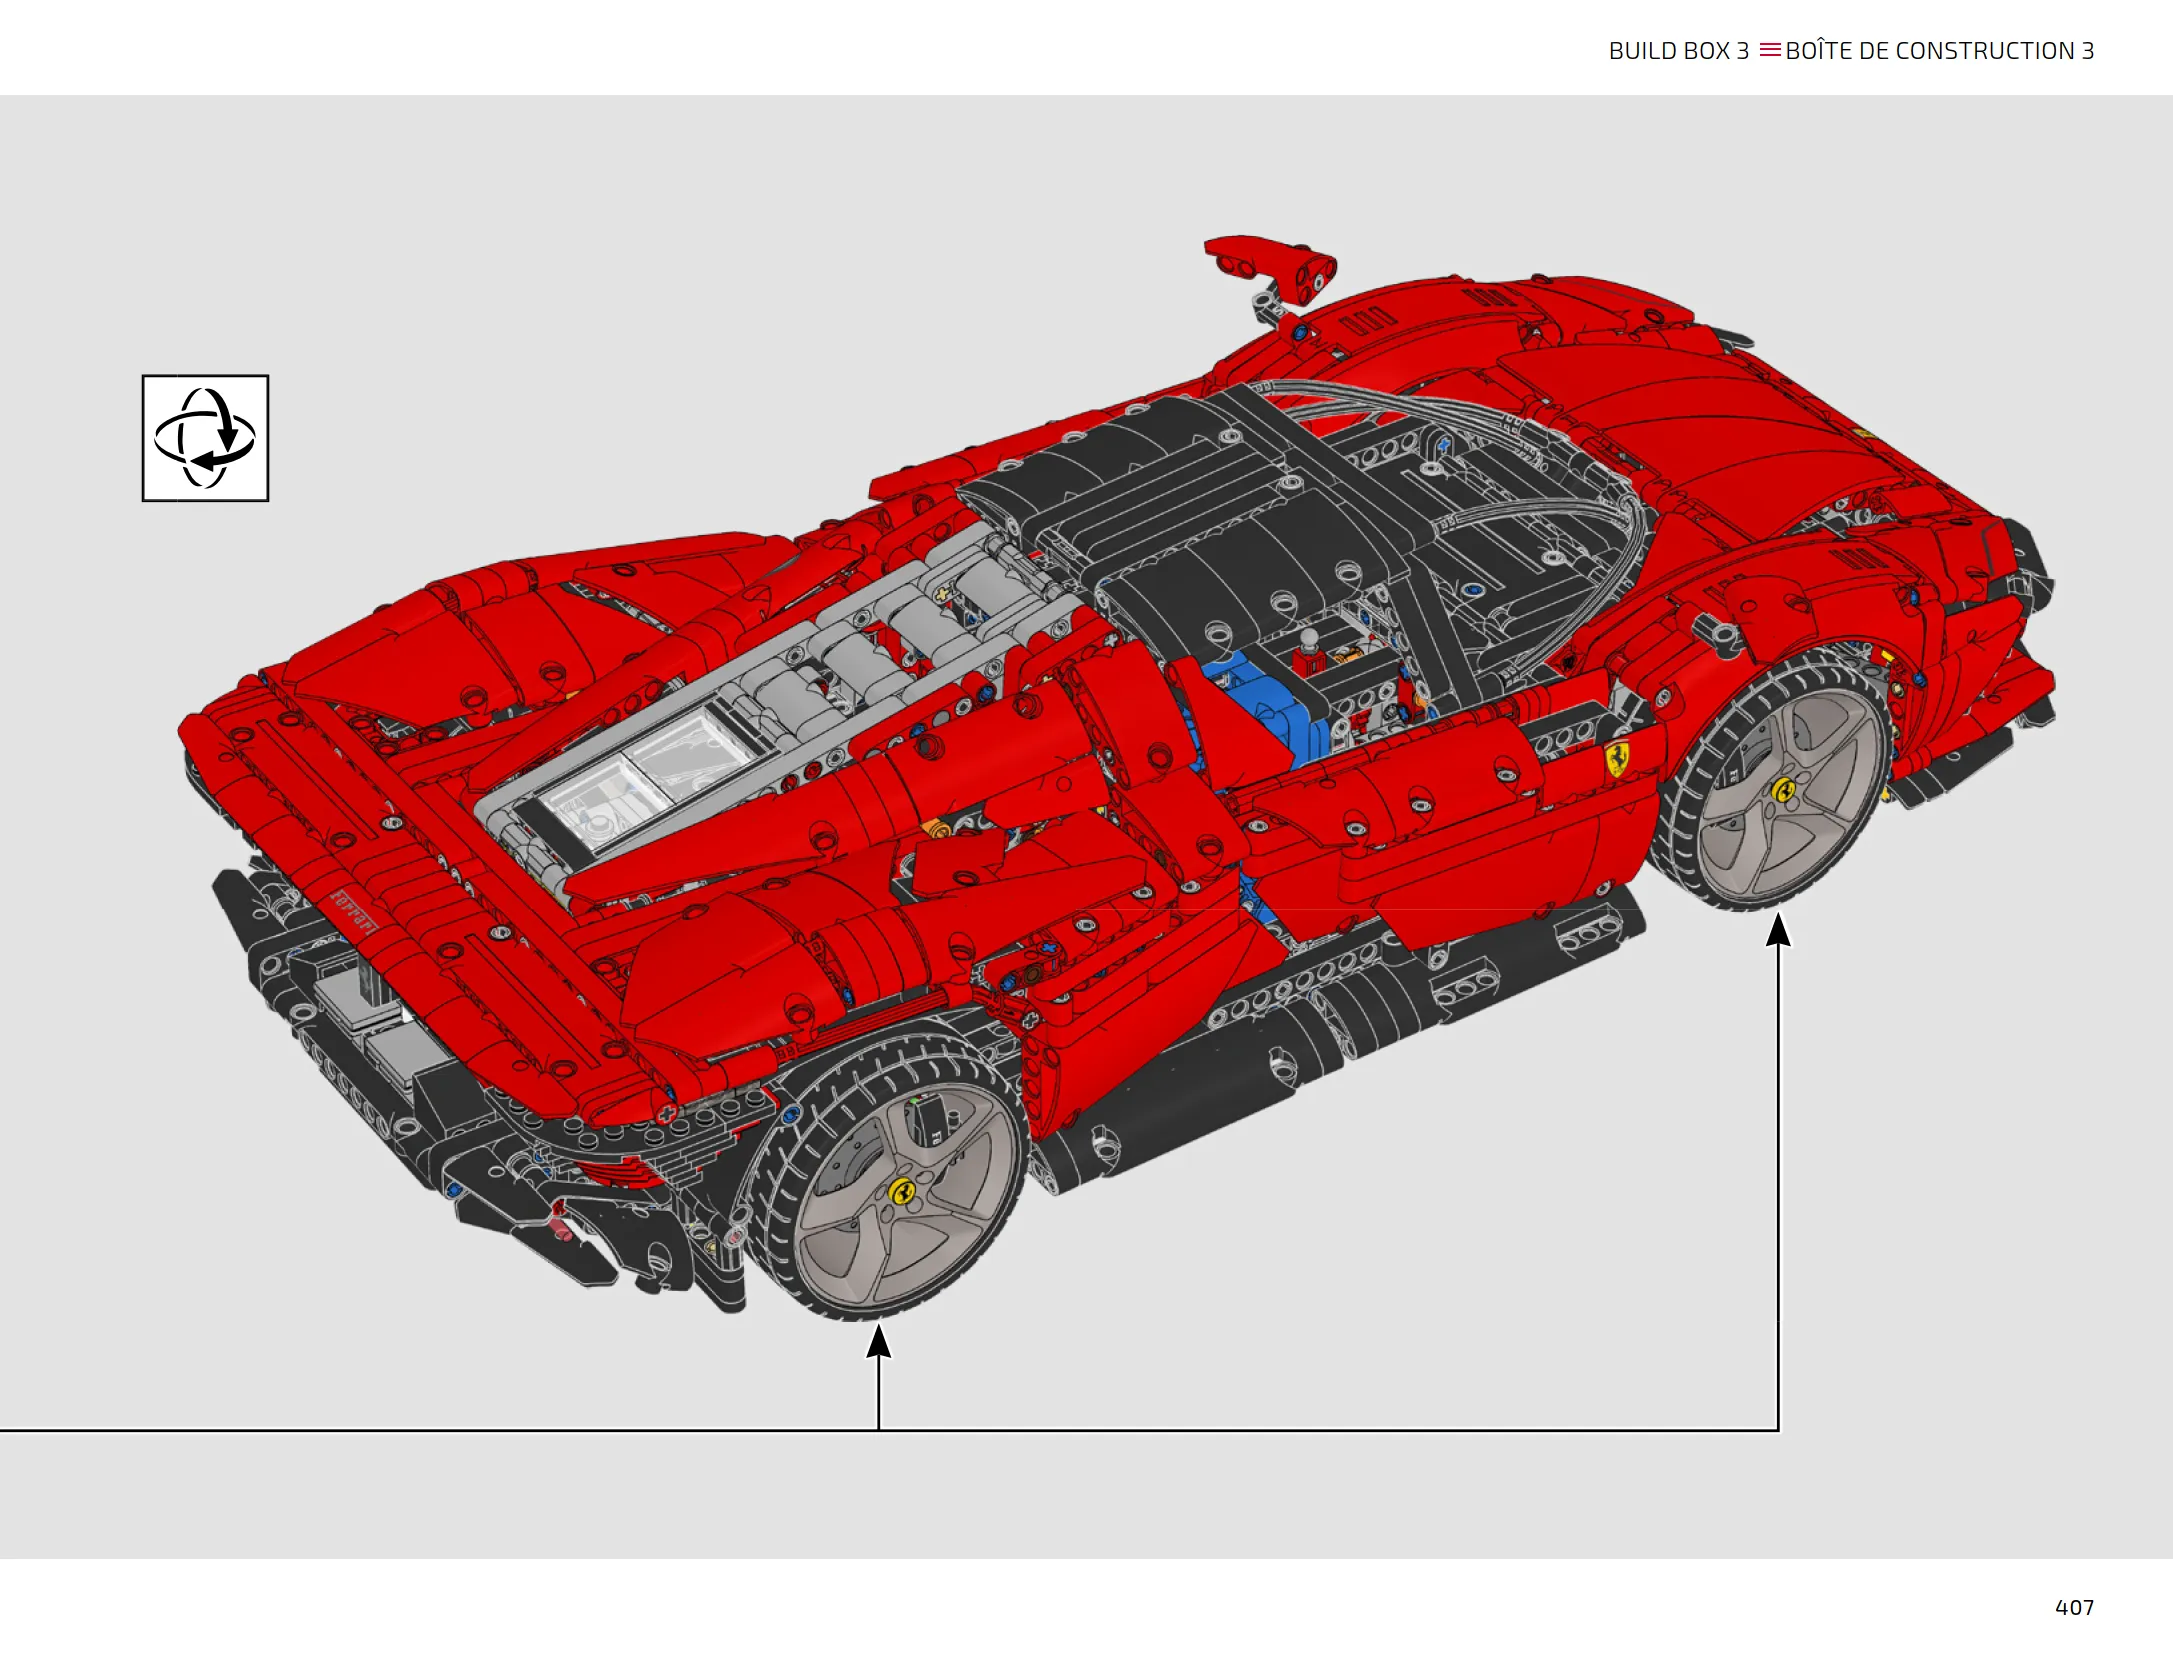Viewport: 2173px width, 1654px height.
Task: Click the Ferrari lettering on the rear bumper
Action: 355,910
